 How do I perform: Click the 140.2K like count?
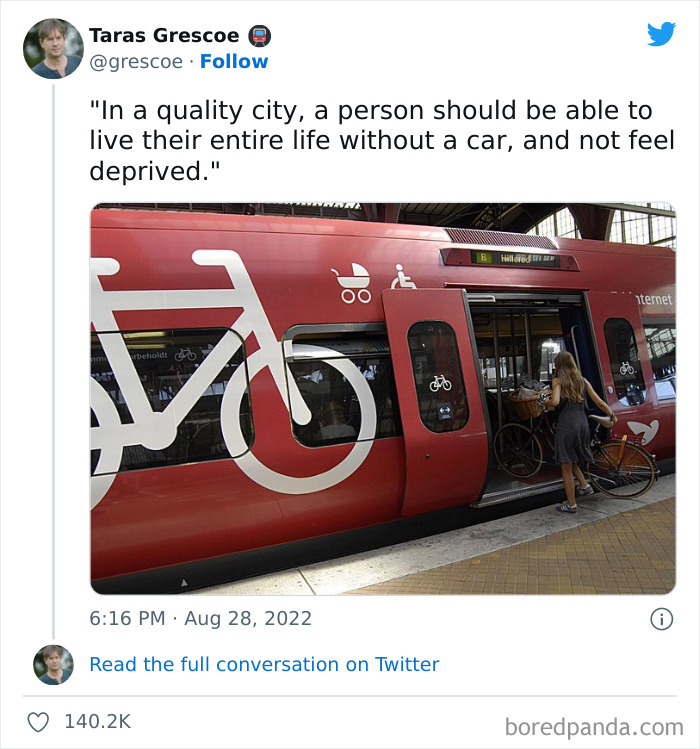97,721
